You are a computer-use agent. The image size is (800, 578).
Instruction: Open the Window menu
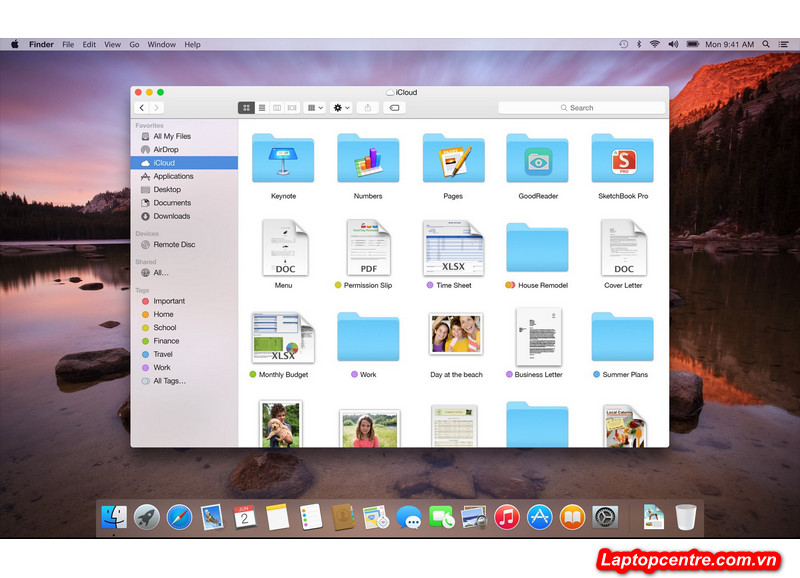click(x=162, y=44)
